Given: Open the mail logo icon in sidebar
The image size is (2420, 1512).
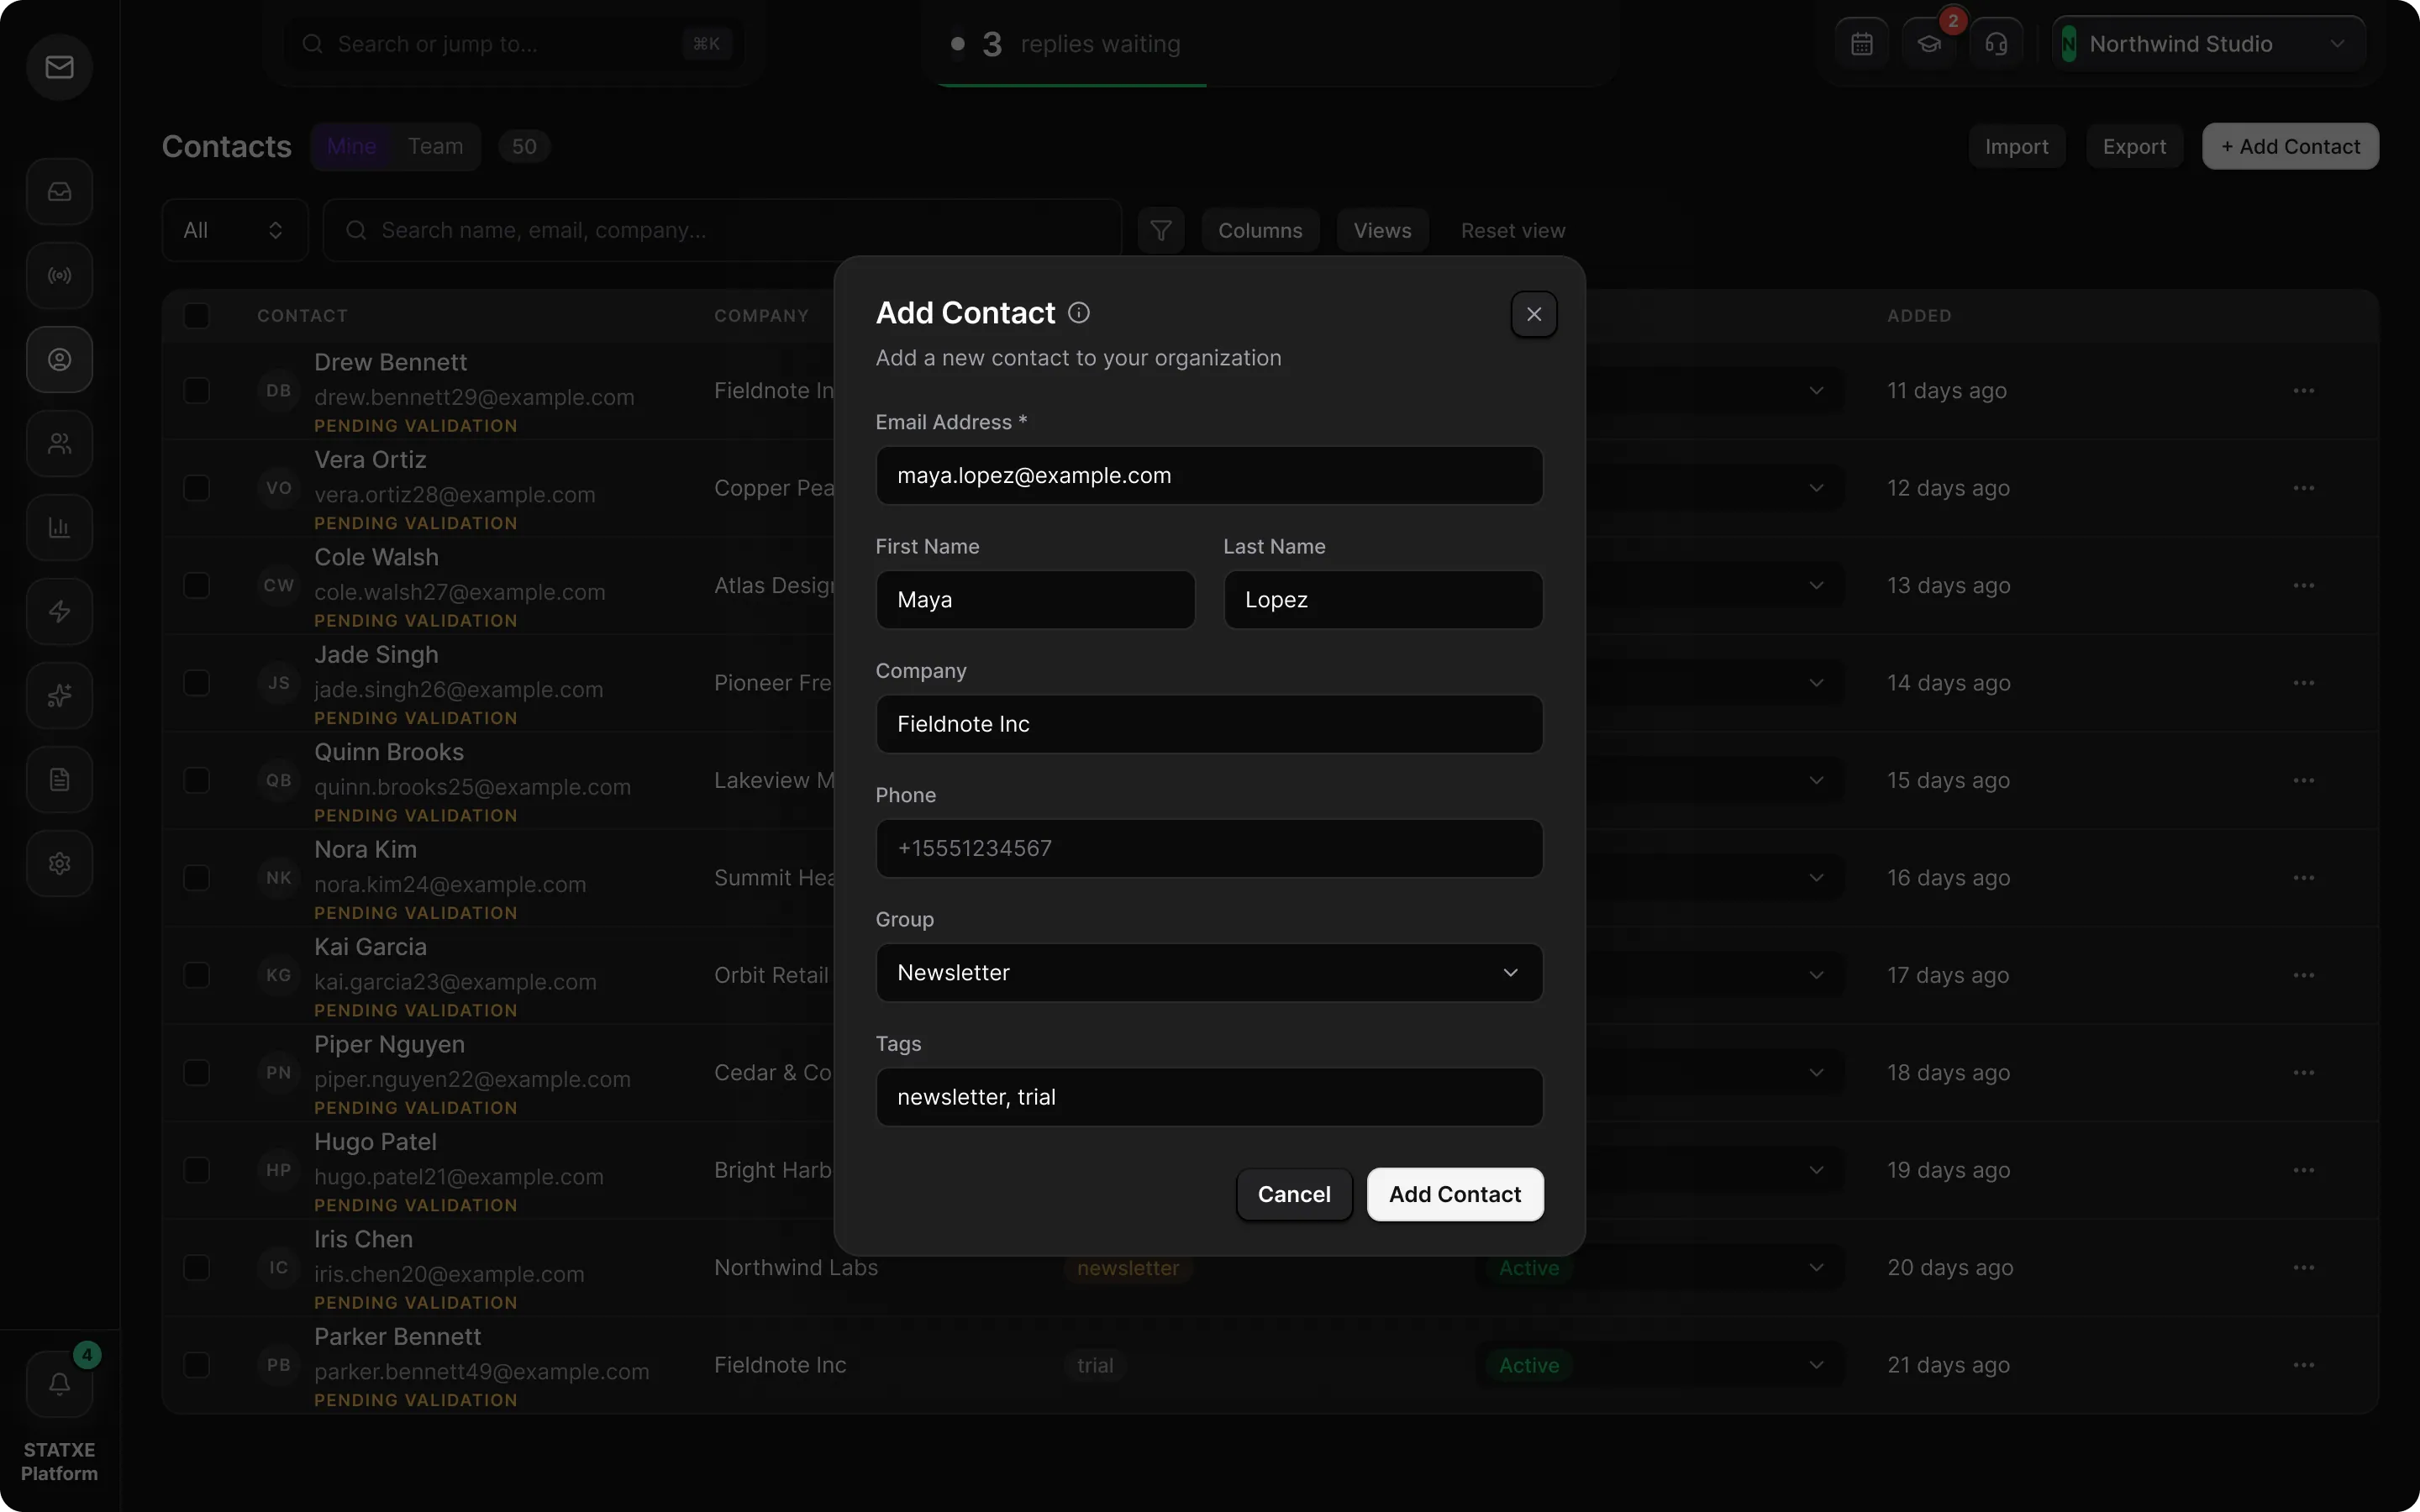Looking at the screenshot, I should coord(59,67).
